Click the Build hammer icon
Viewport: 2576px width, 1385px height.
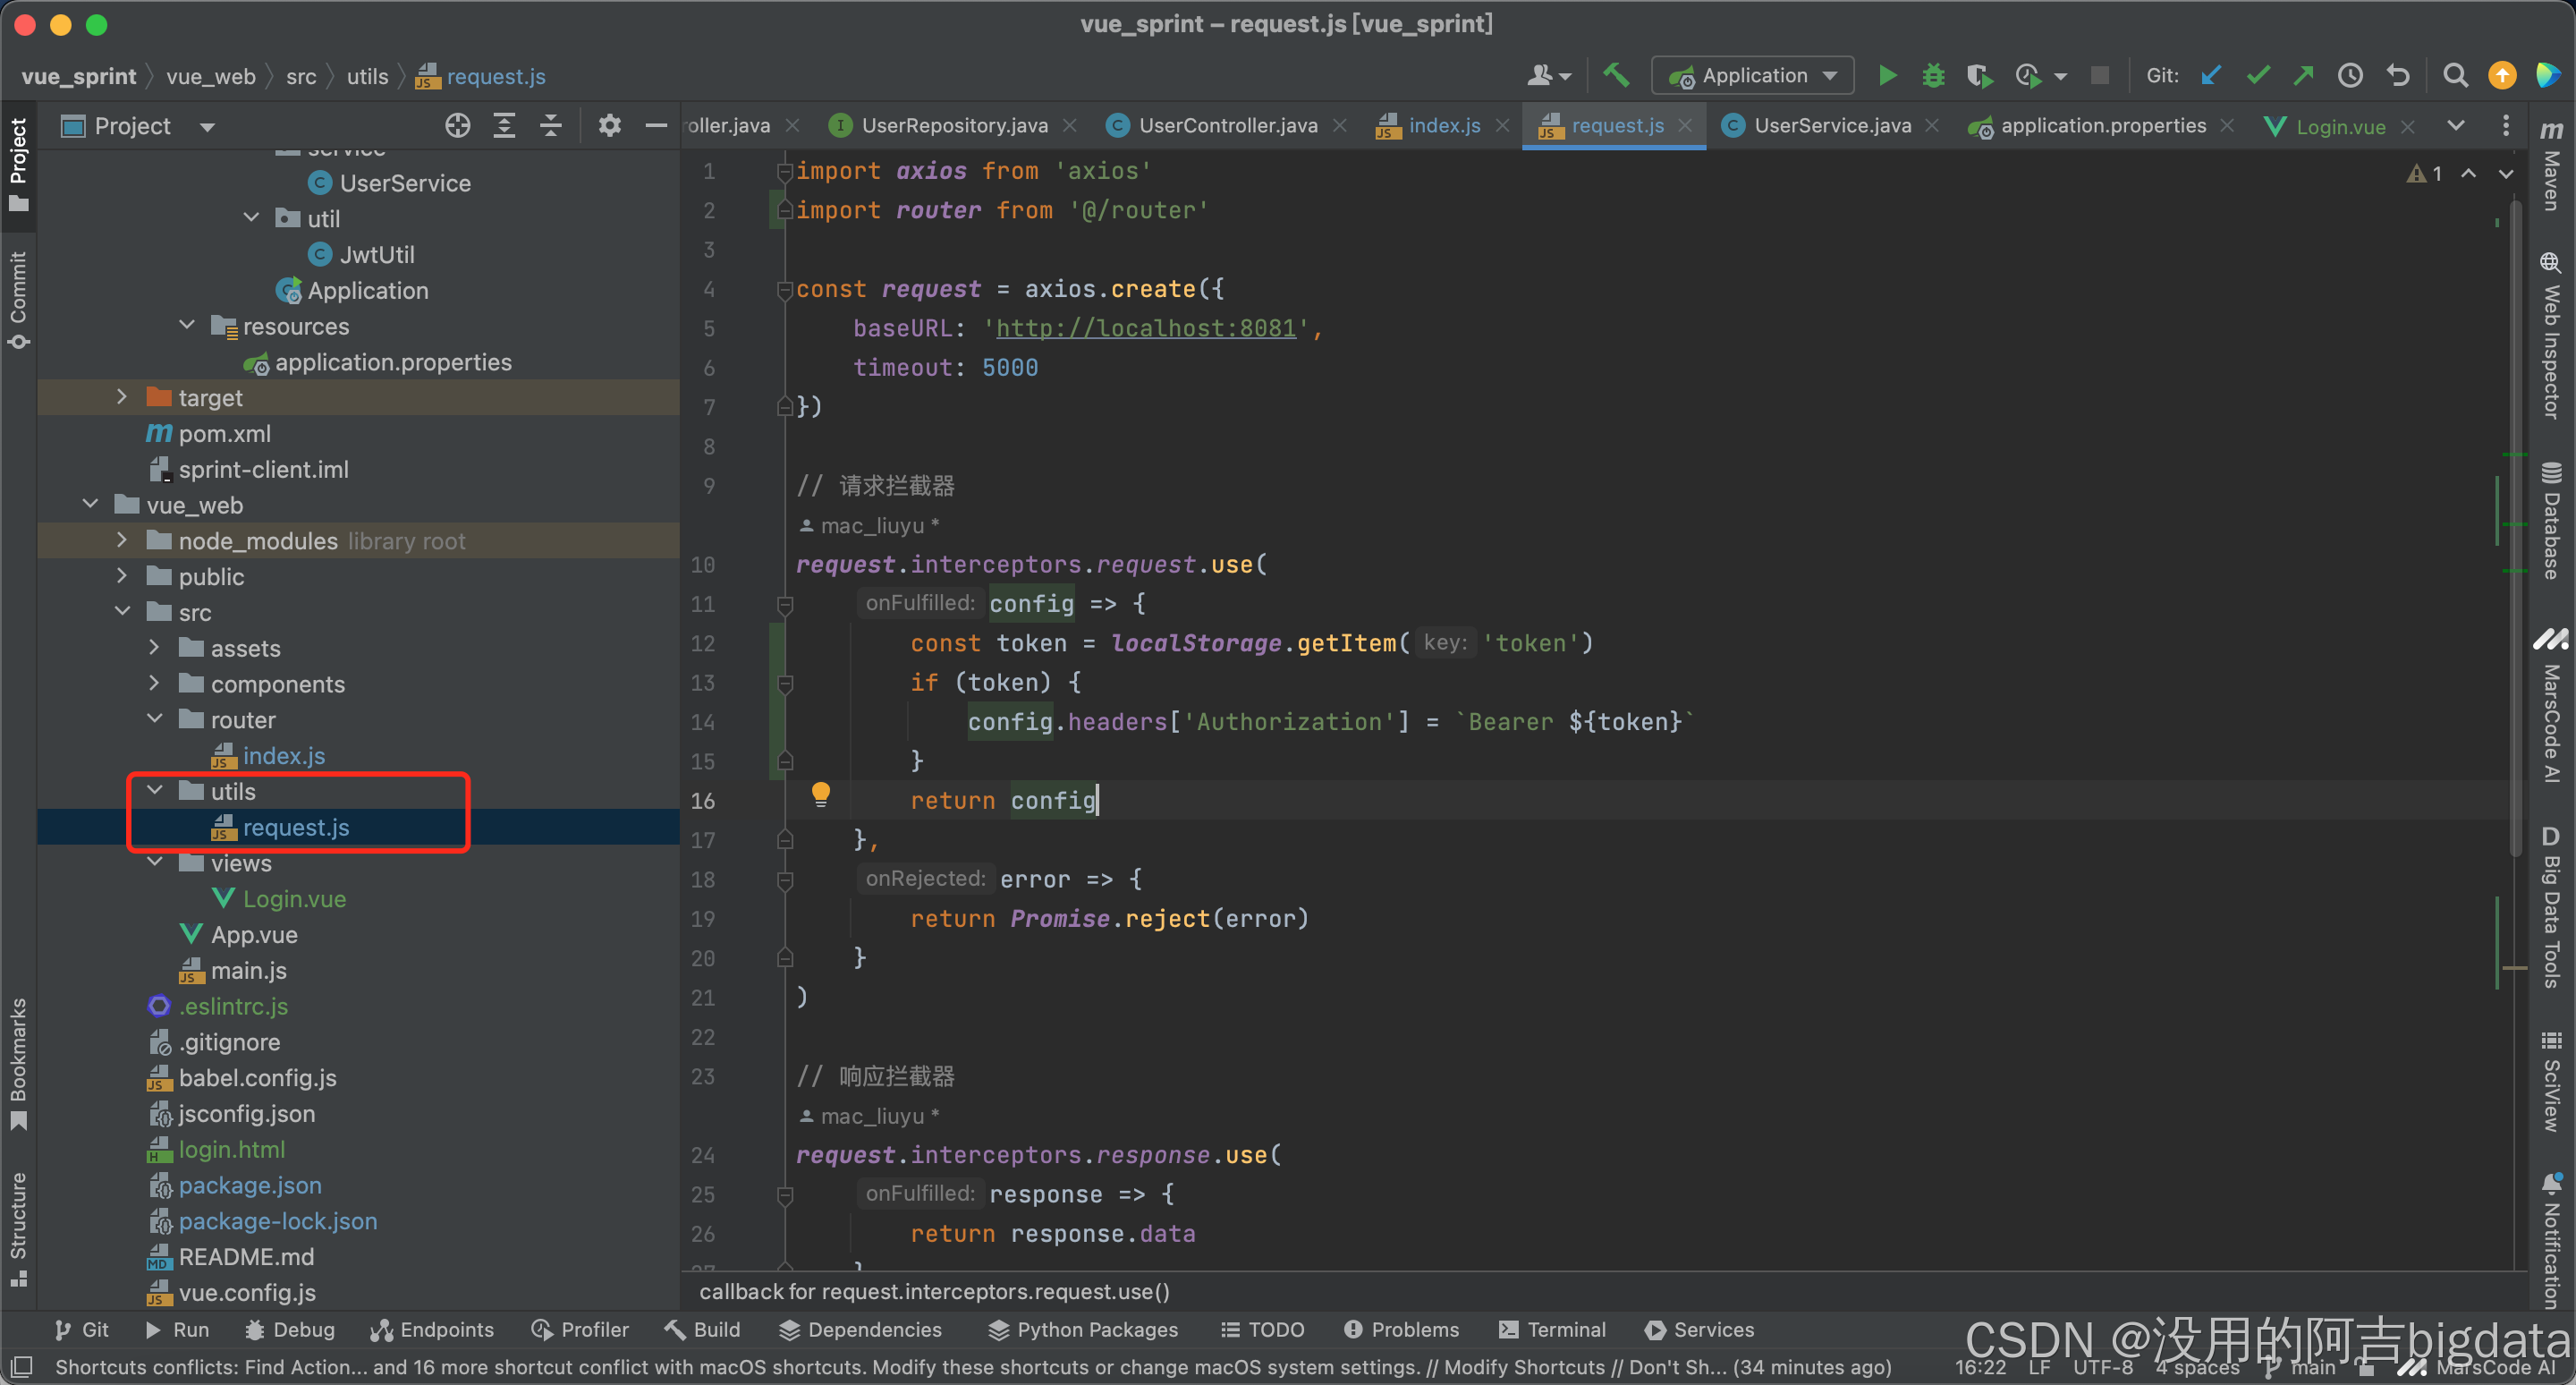pyautogui.click(x=1616, y=76)
